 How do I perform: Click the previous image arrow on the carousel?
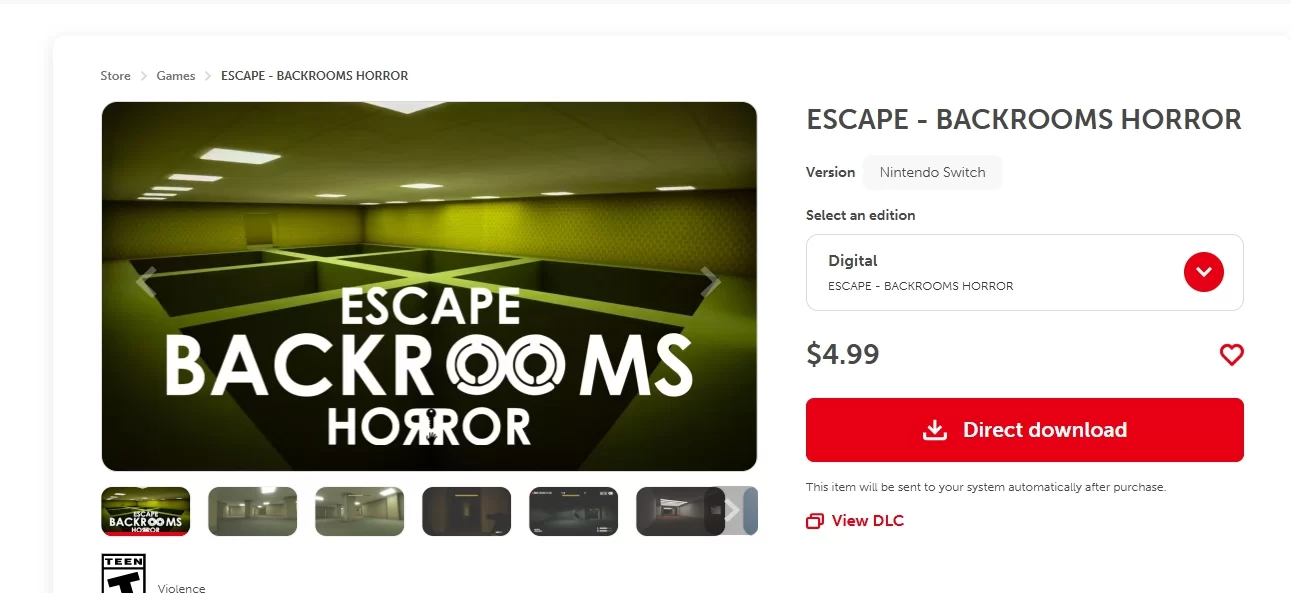click(x=146, y=283)
